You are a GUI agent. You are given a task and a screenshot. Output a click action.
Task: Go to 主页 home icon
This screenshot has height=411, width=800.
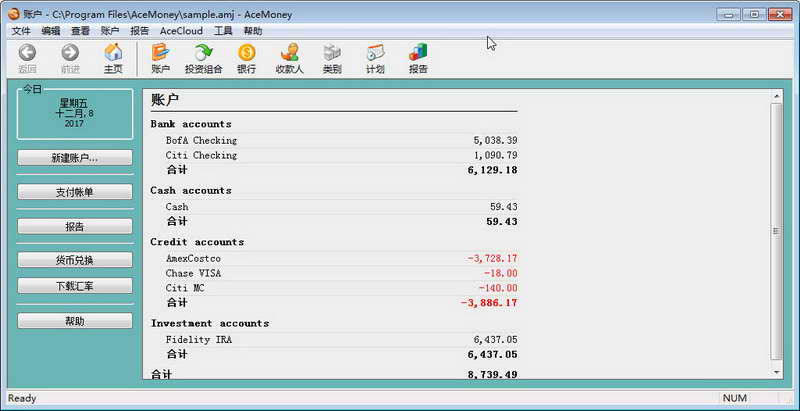pos(113,53)
